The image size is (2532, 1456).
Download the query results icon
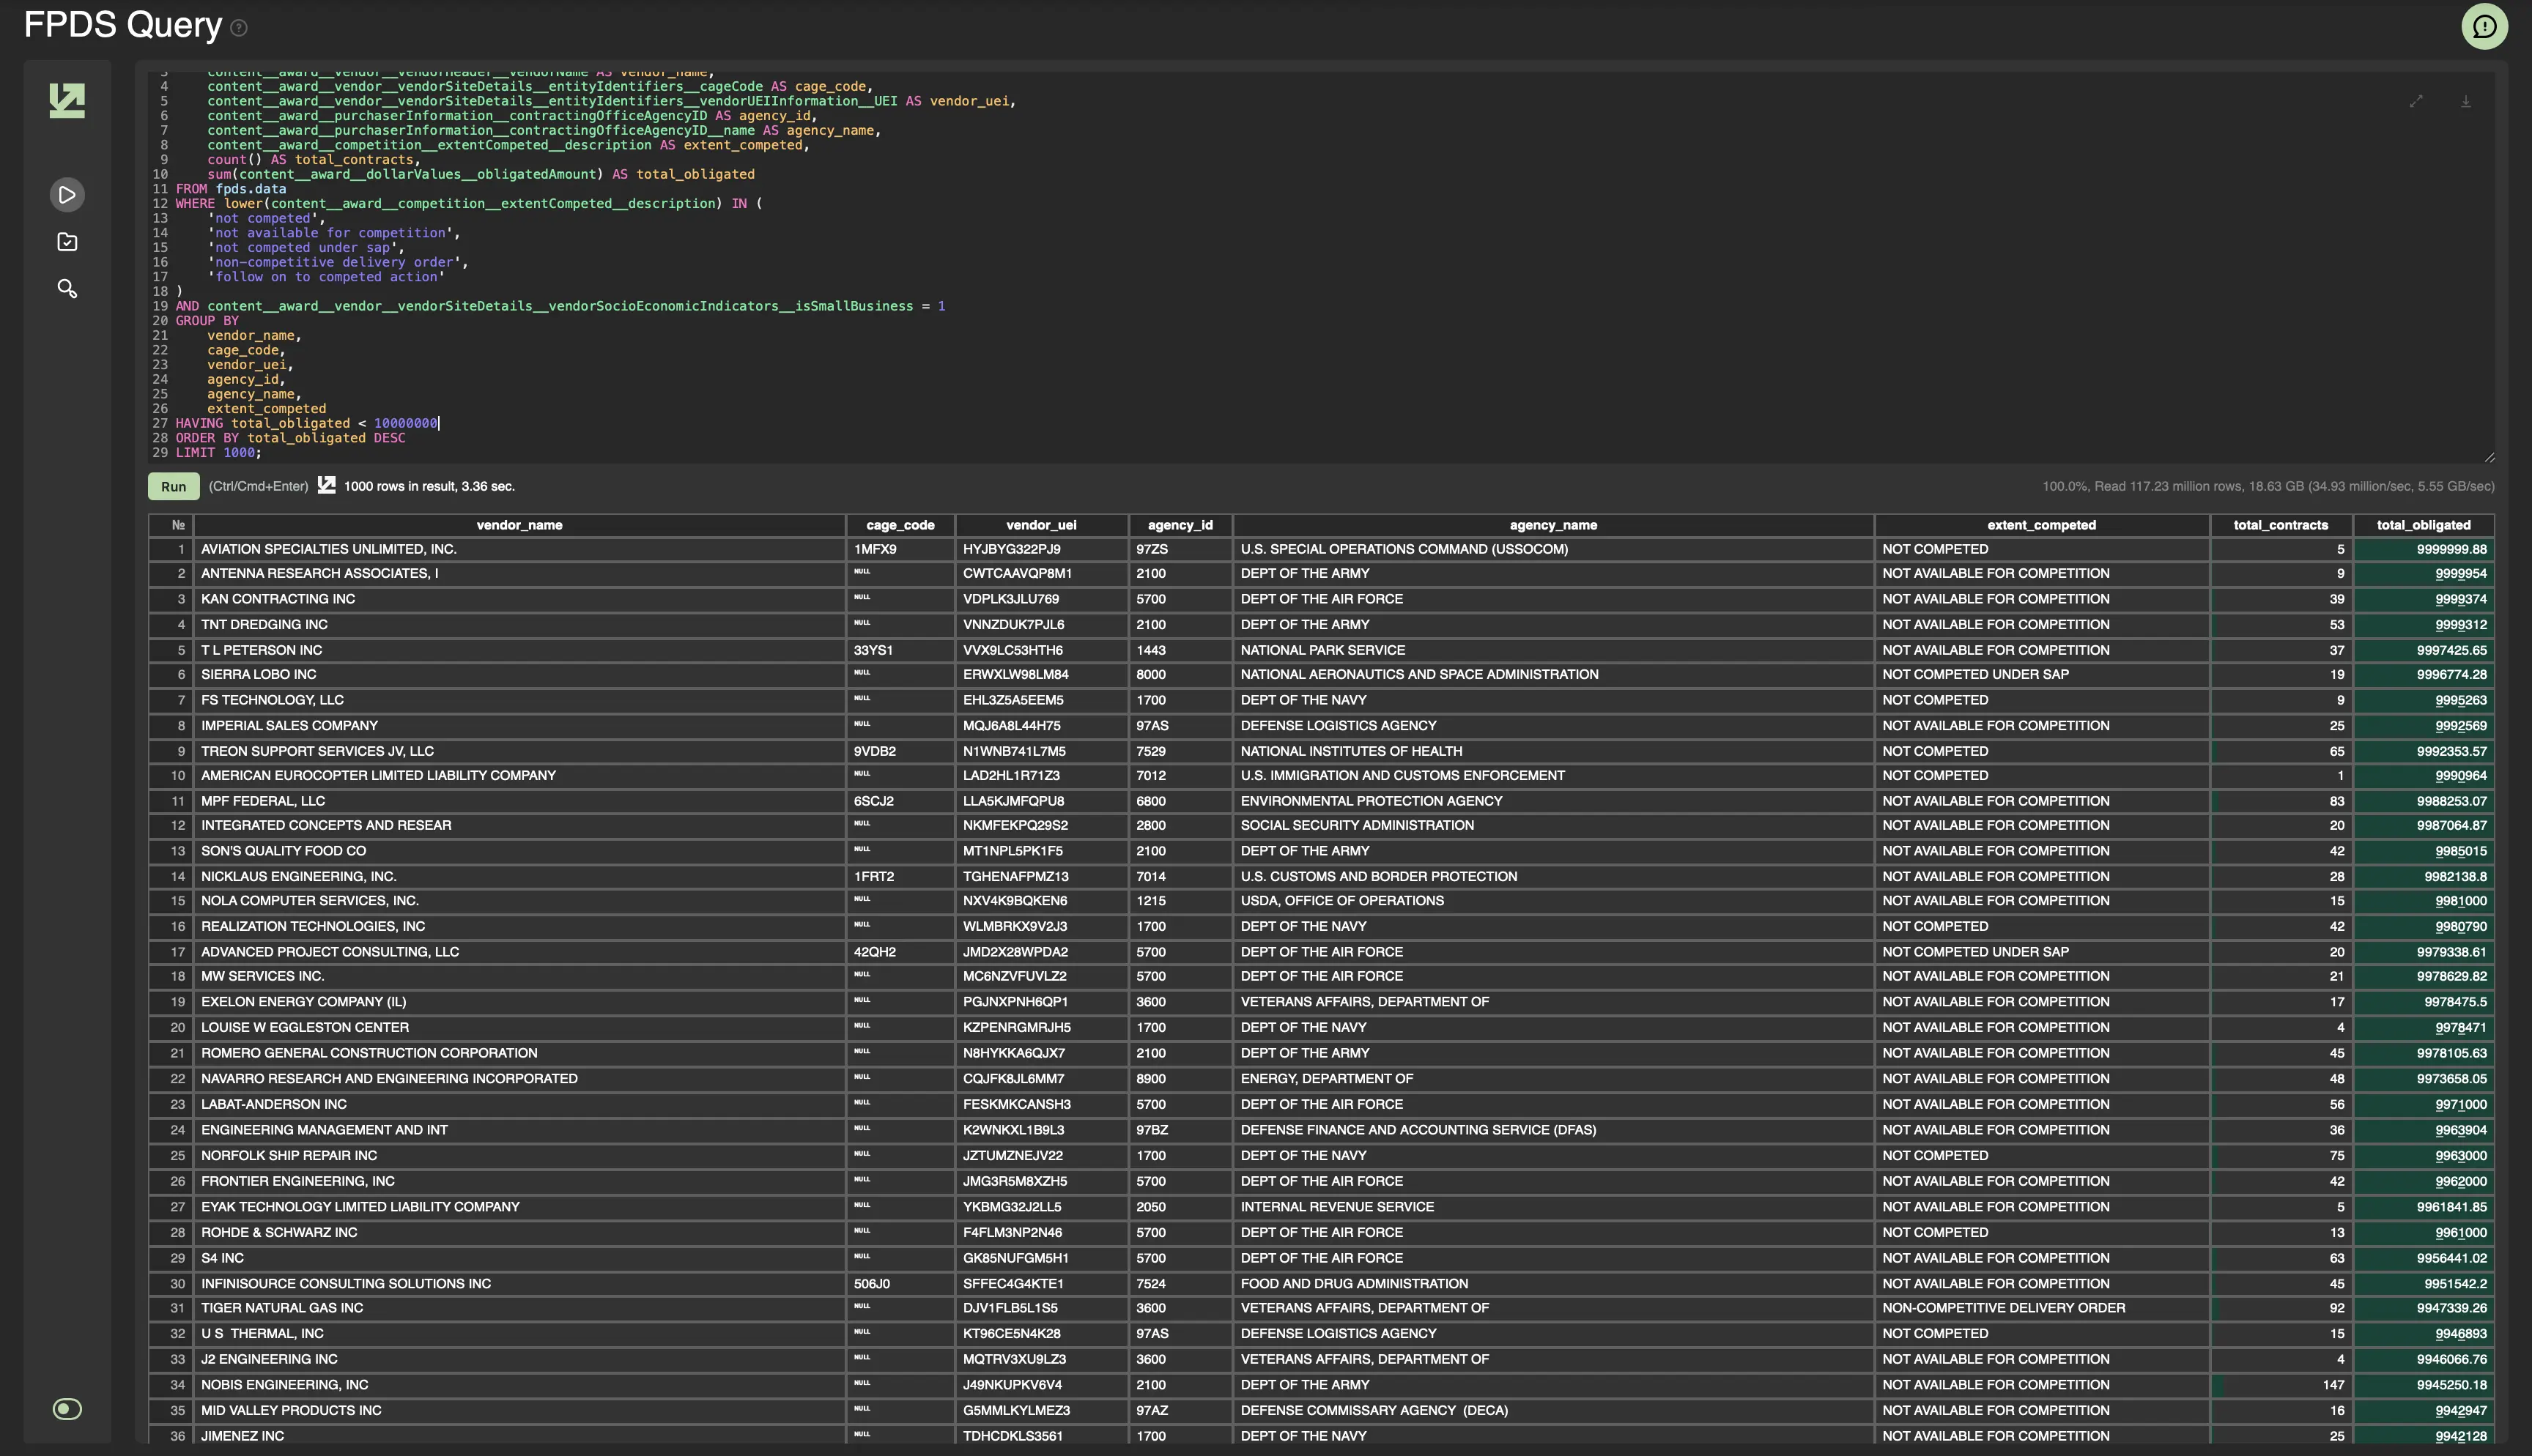(2466, 101)
